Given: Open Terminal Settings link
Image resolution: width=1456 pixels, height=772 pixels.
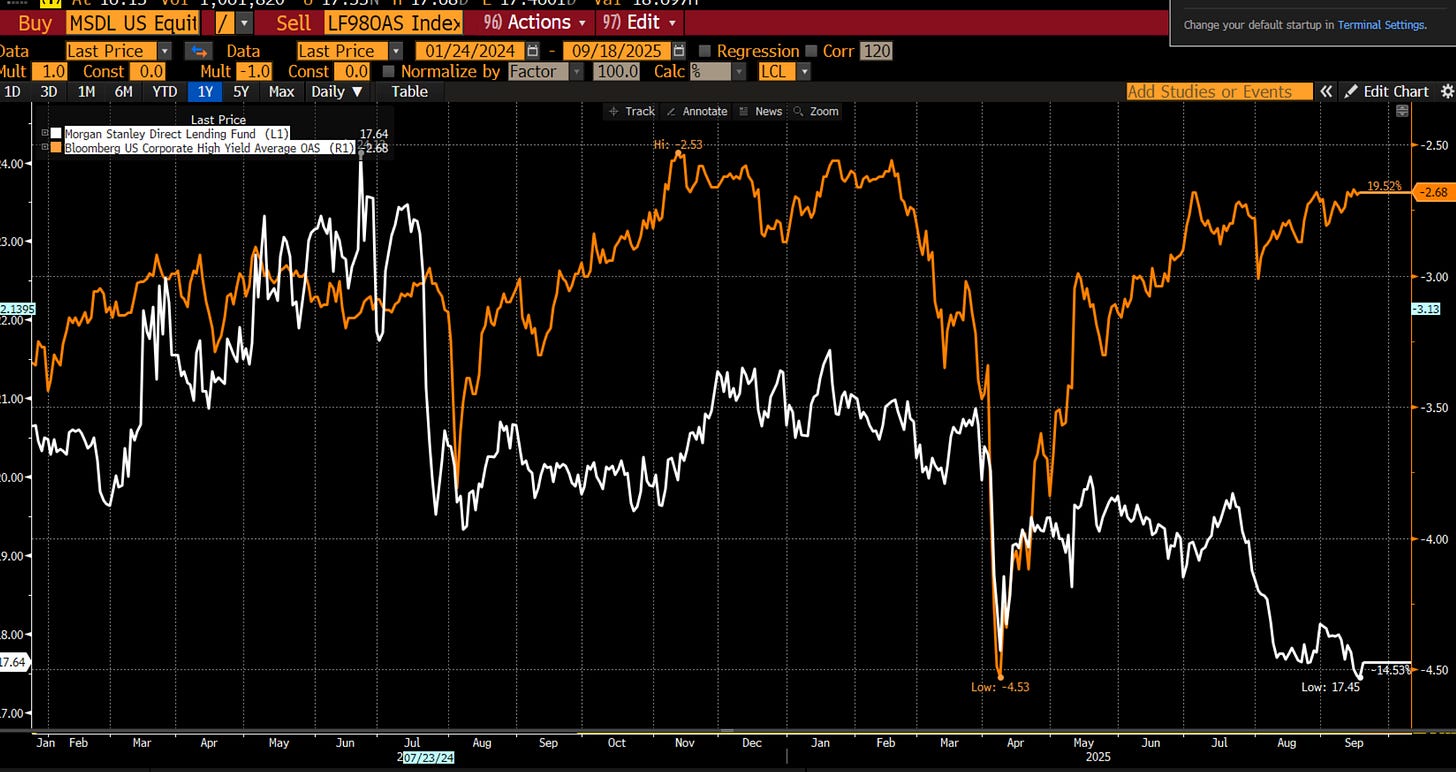Looking at the screenshot, I should (1381, 24).
